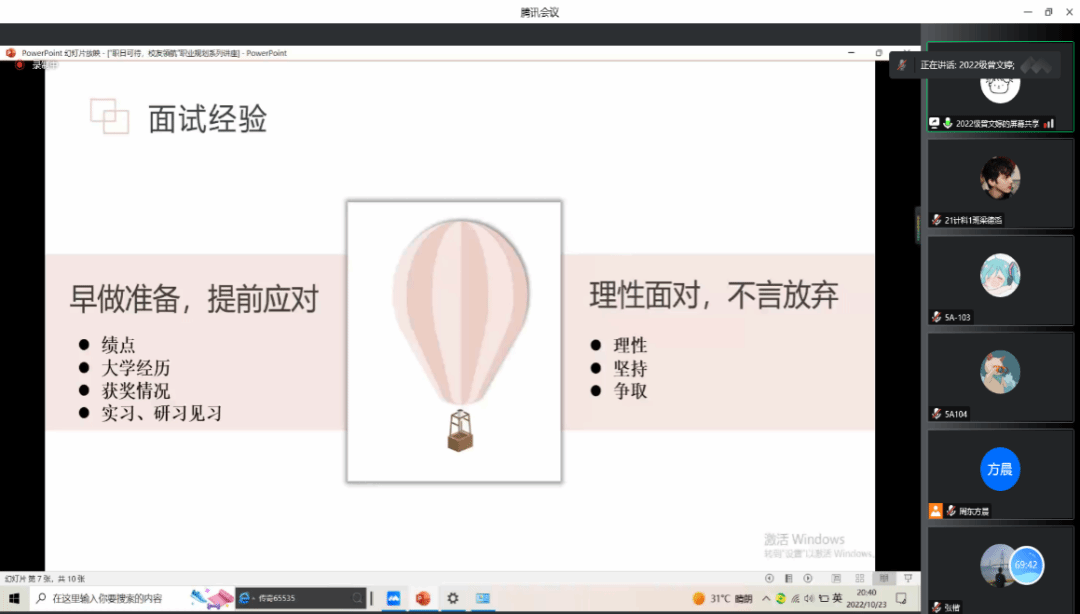Click the muted microphone icon in the speaking banner
Screen dimensions: 1080x614
pos(902,65)
